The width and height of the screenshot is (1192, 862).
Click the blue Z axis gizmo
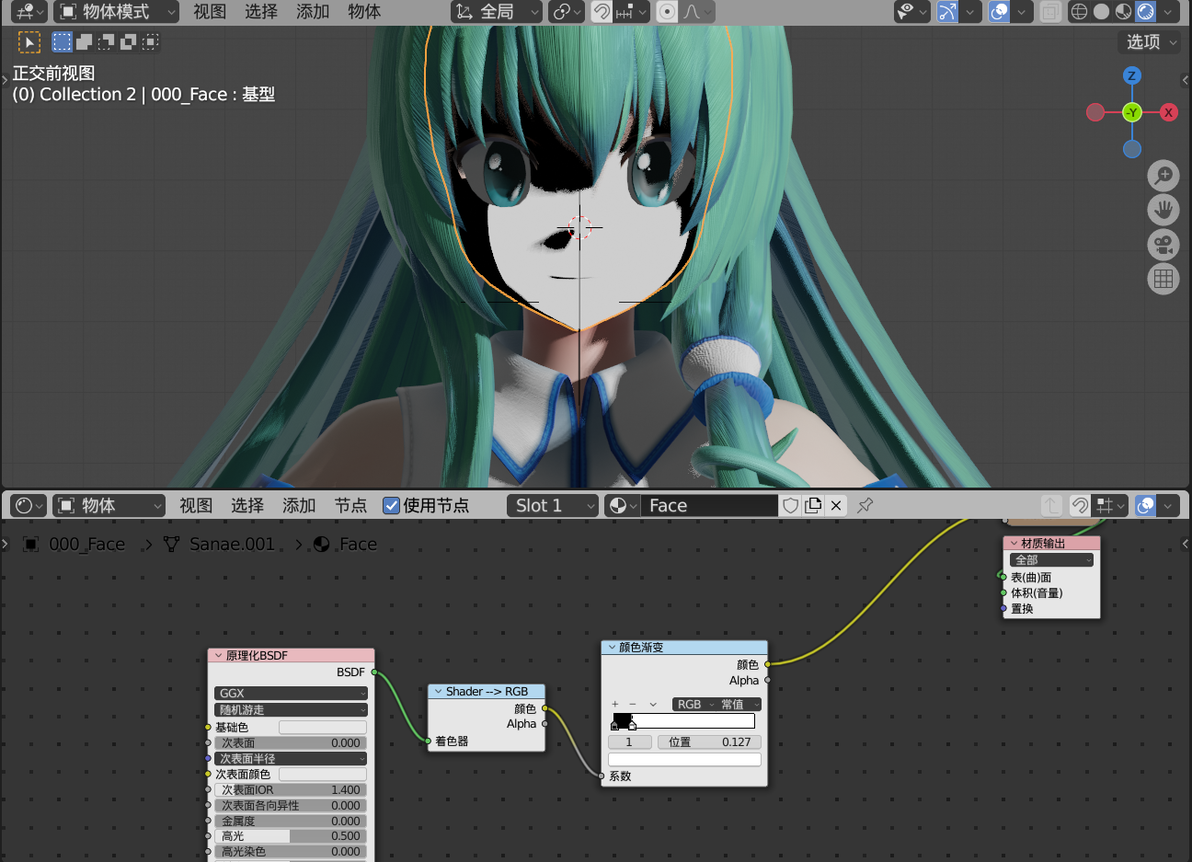click(1132, 75)
